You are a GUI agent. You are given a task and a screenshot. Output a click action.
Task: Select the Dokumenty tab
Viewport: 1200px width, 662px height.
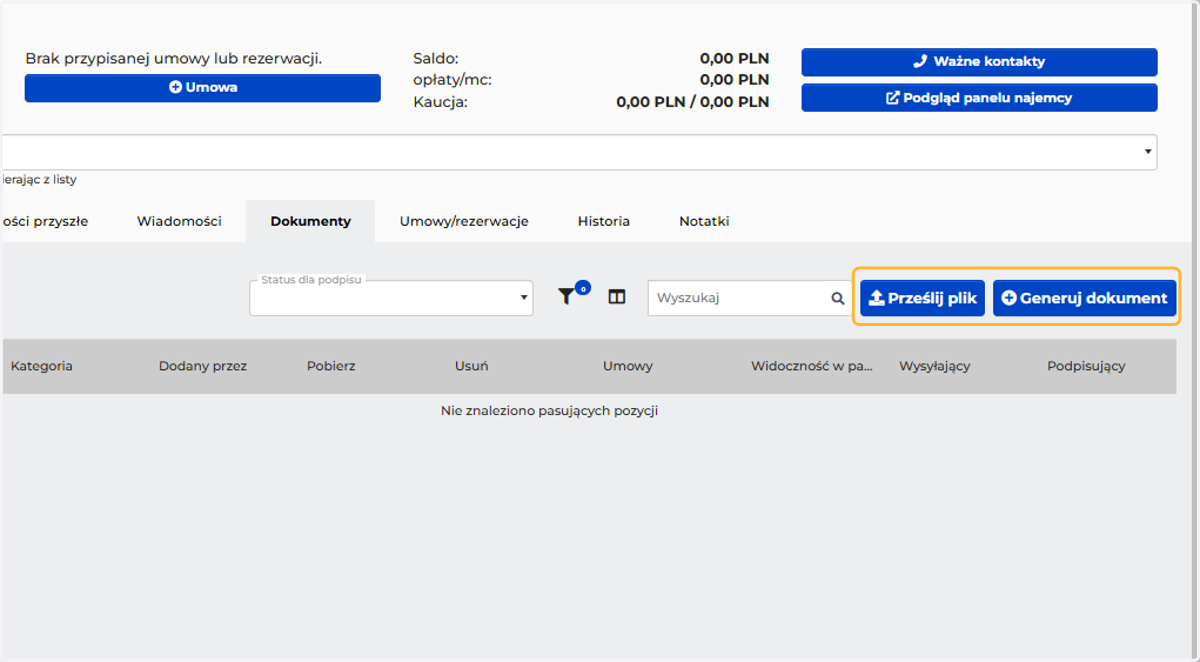click(310, 221)
